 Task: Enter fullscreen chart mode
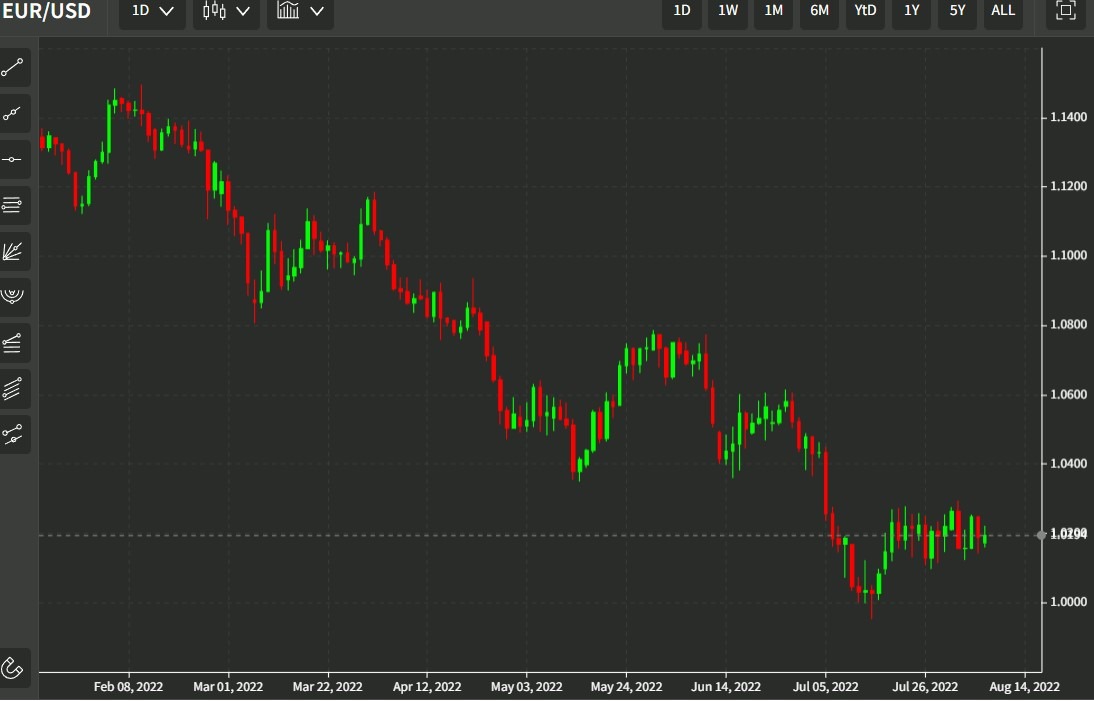[x=1065, y=10]
